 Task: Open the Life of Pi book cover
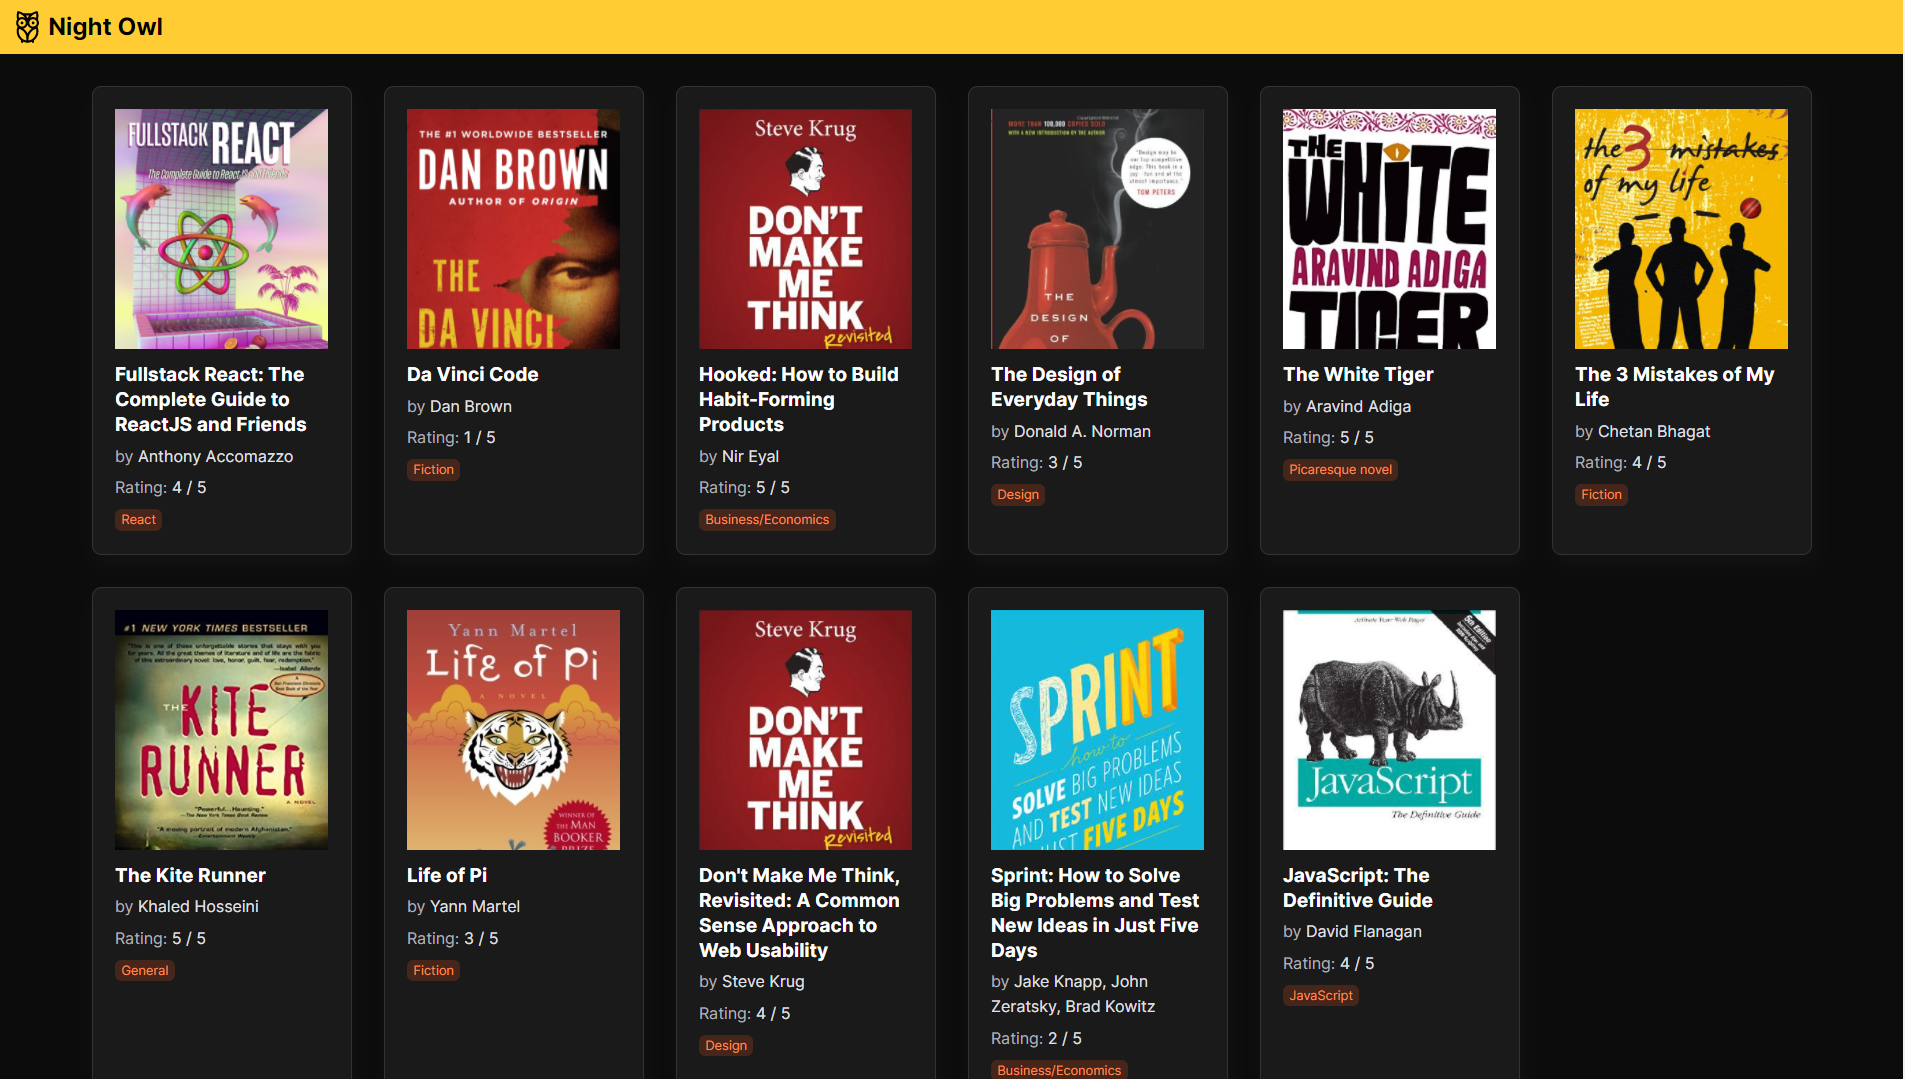tap(513, 730)
